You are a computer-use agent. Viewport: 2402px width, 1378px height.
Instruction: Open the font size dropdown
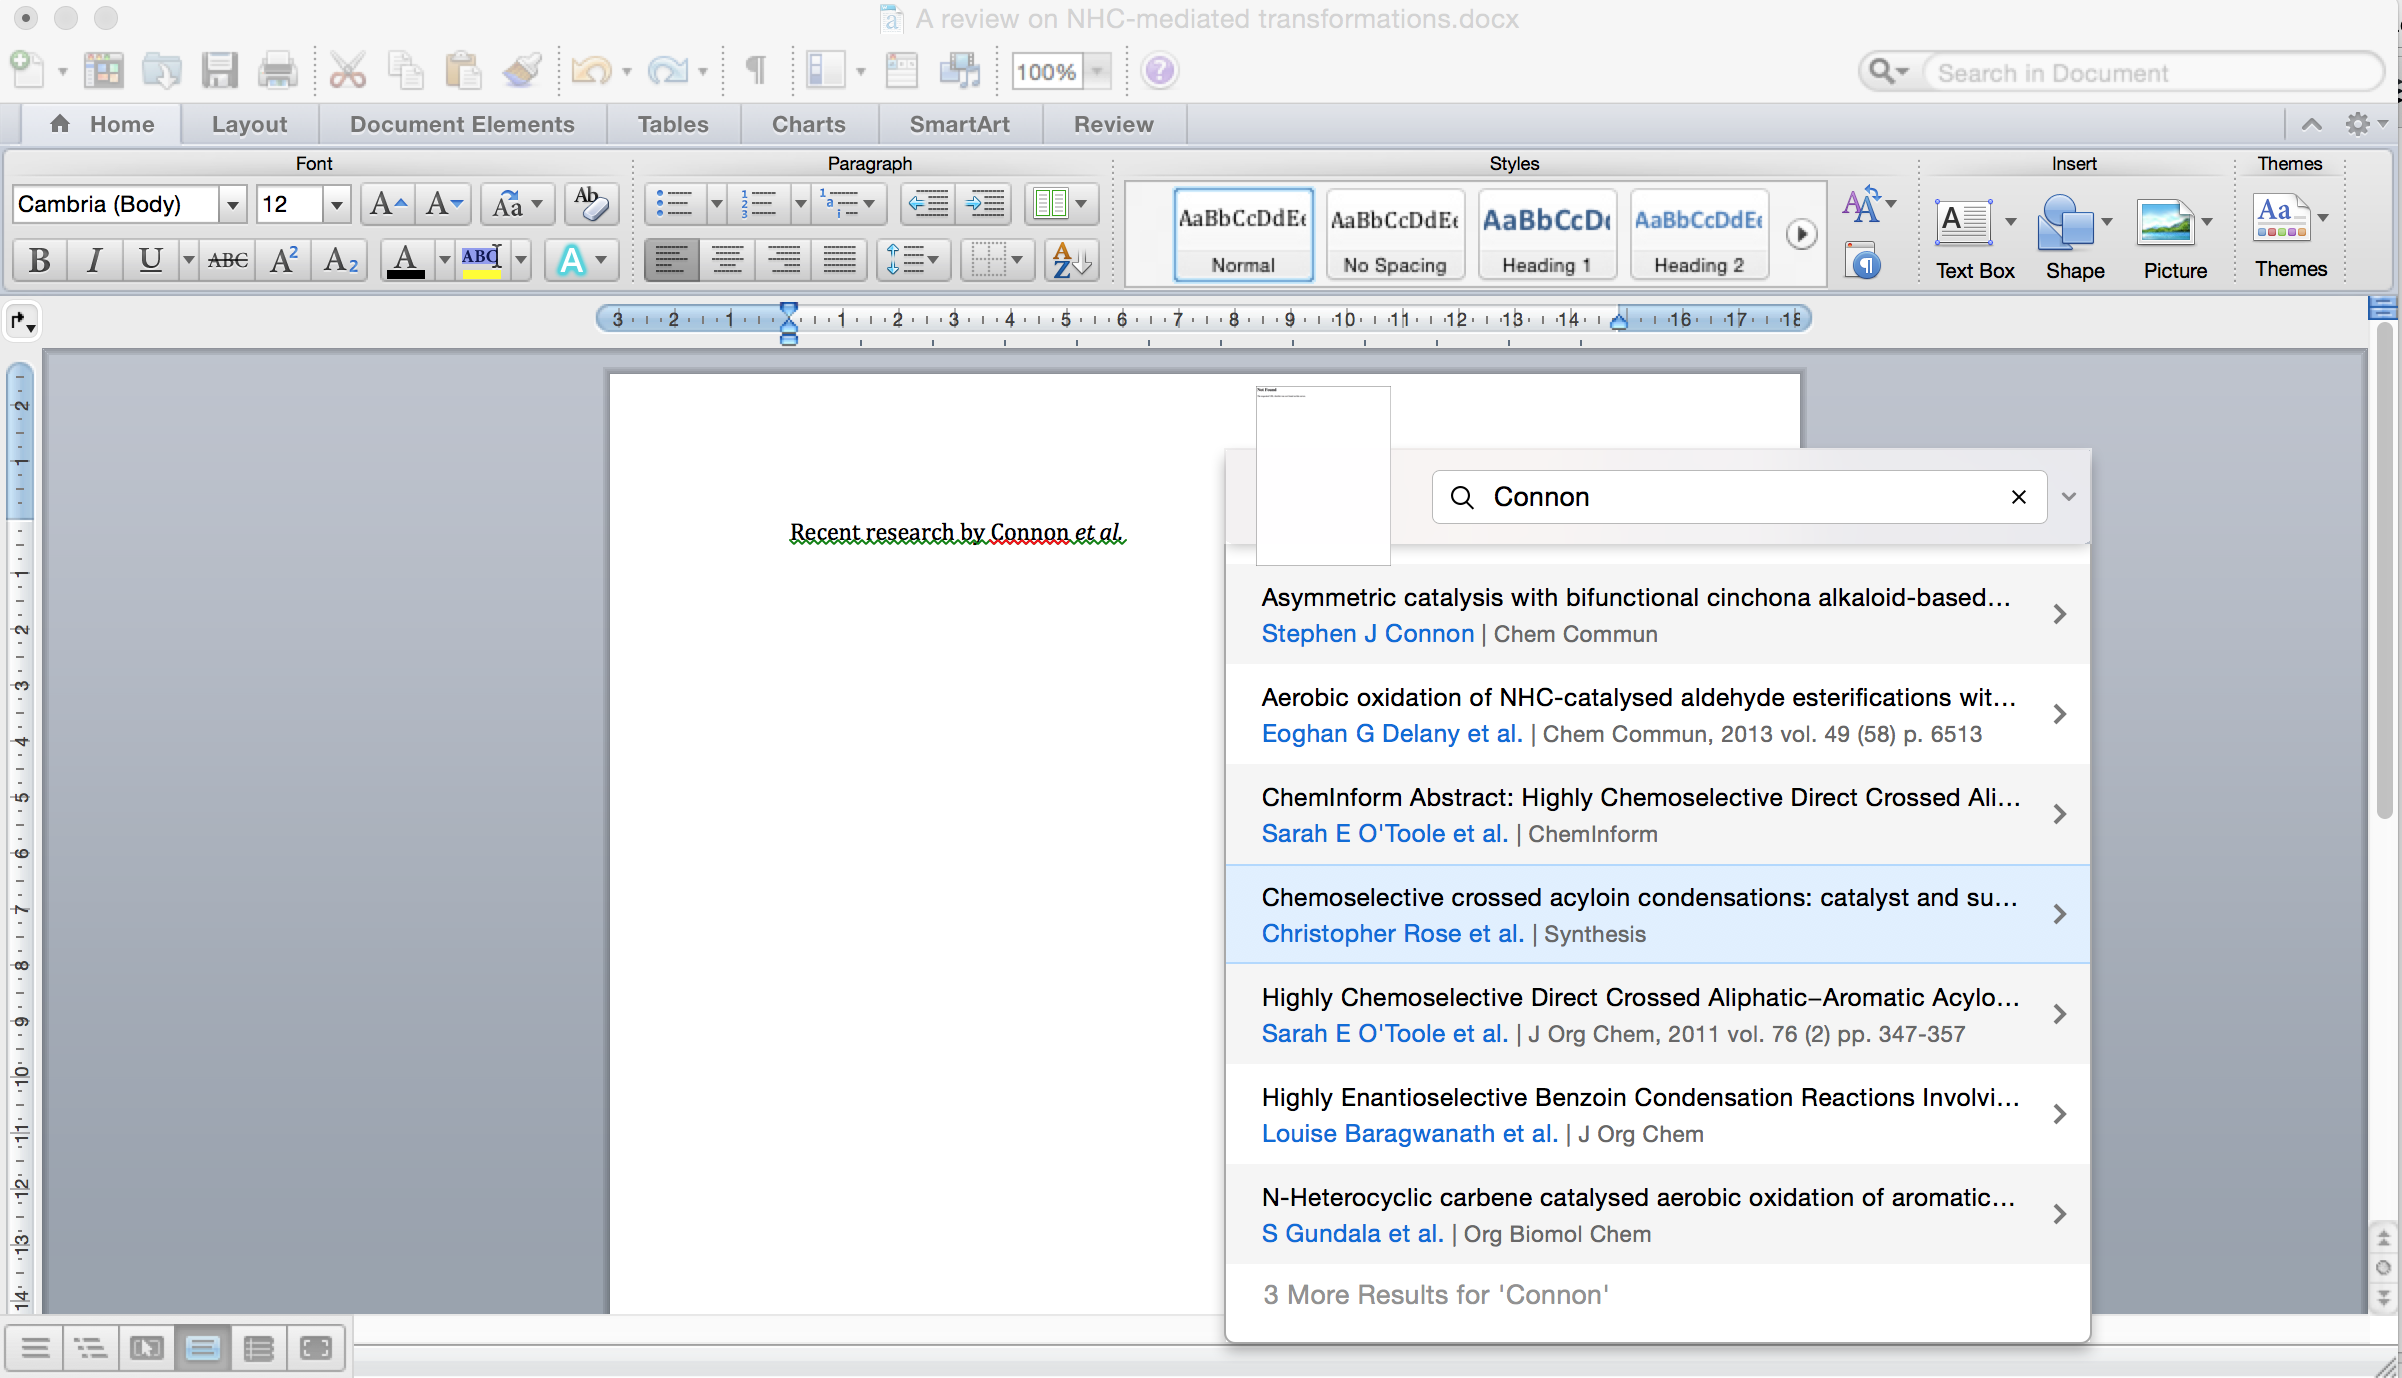pyautogui.click(x=337, y=201)
